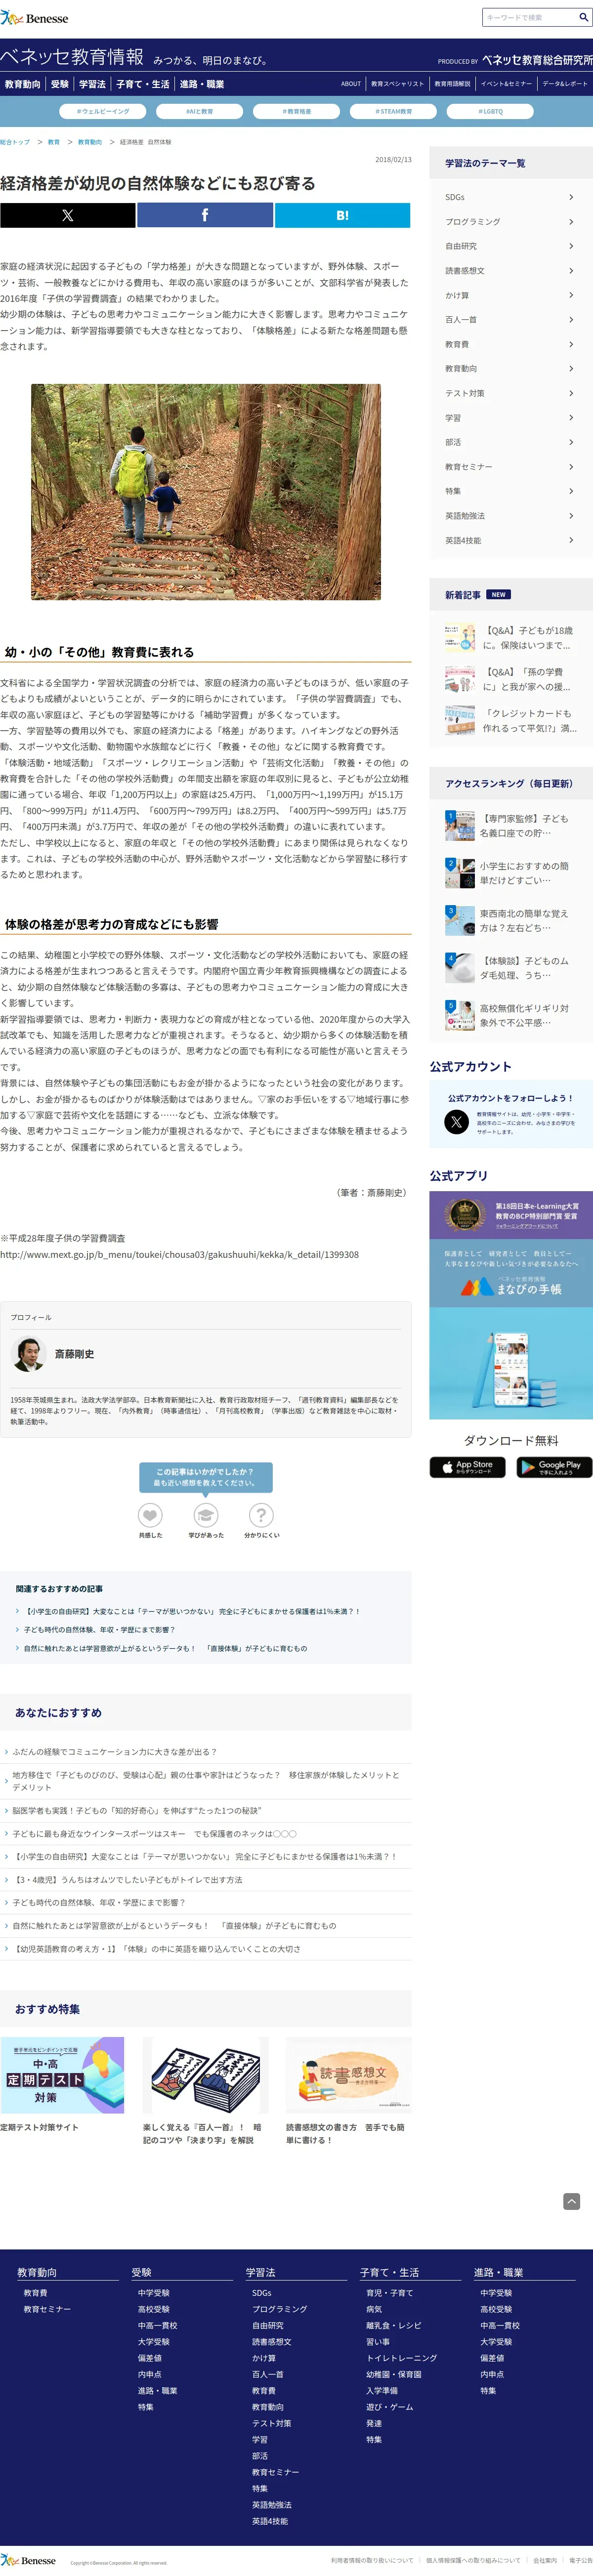The height and width of the screenshot is (2576, 593).
Task: Open 自由研究 theme row
Action: tap(510, 246)
